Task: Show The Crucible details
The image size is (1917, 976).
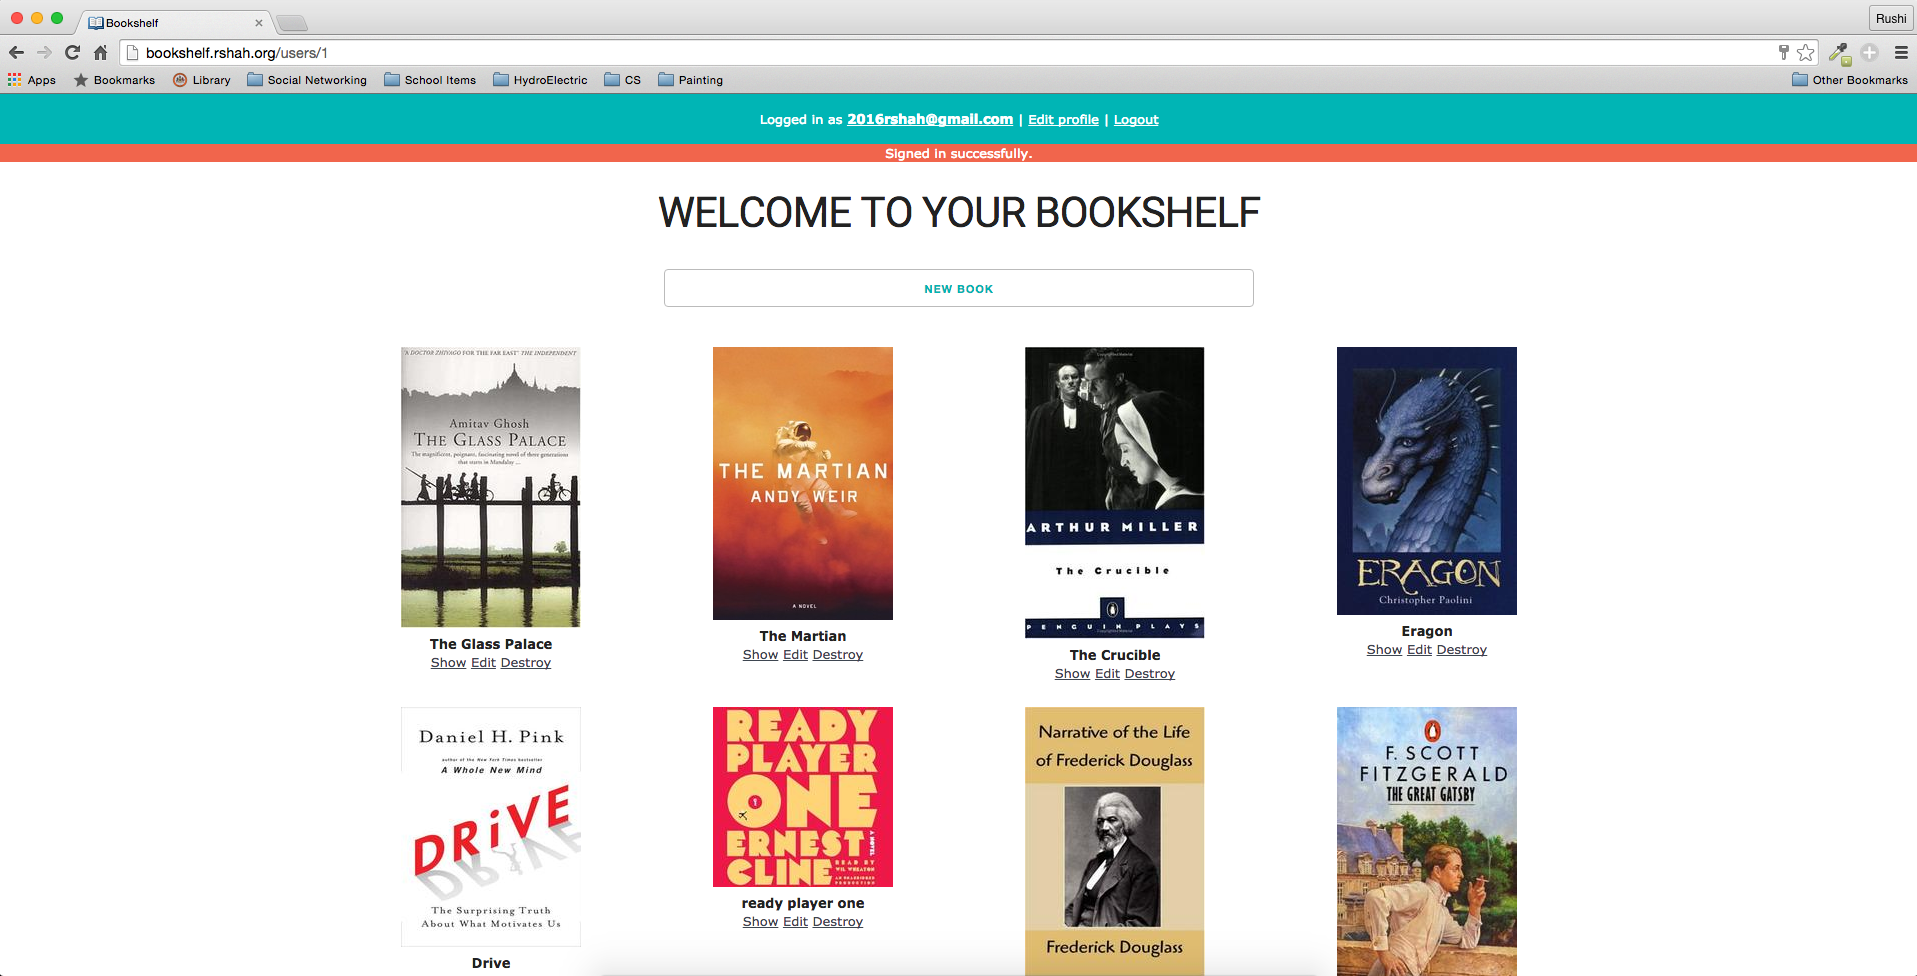Action: point(1072,674)
